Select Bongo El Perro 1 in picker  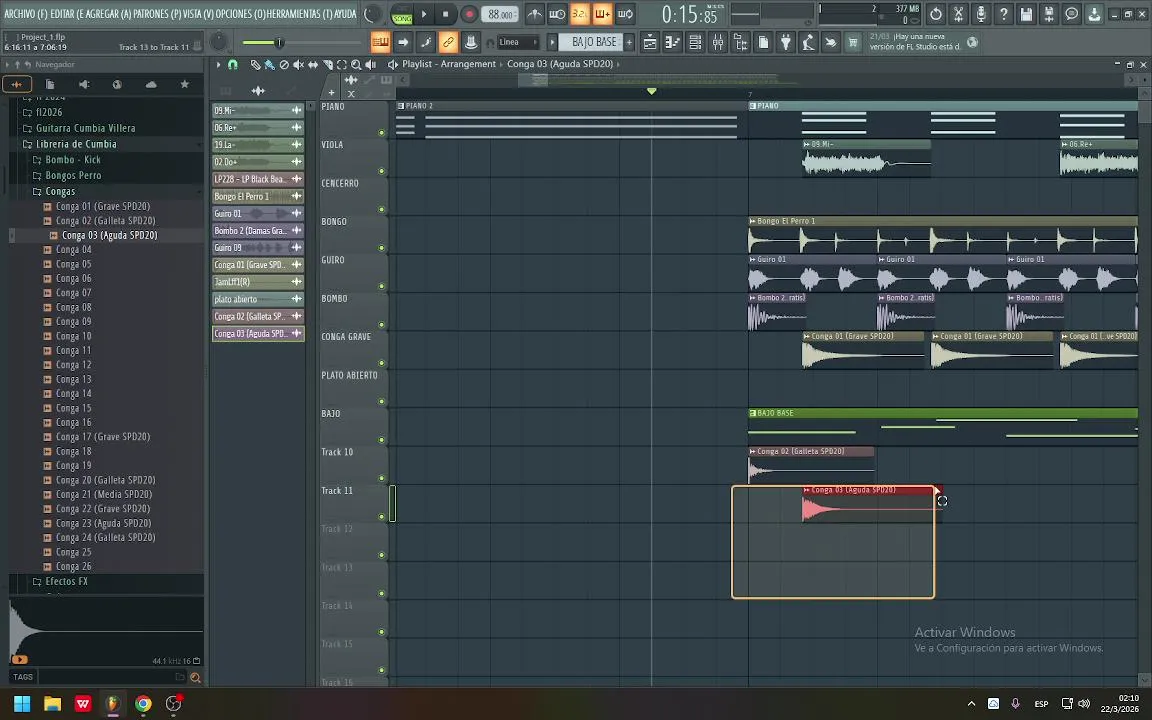point(258,196)
